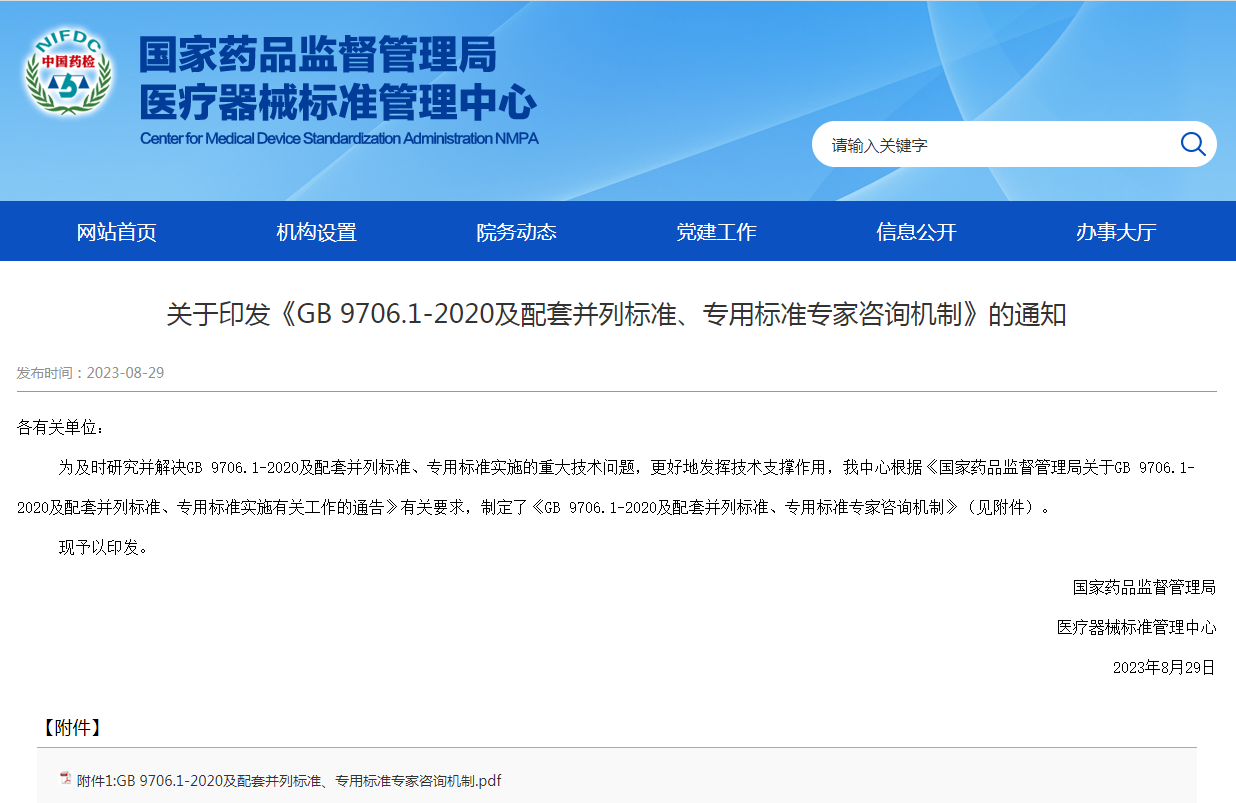Viewport: 1236px width, 803px height.
Task: Click the 【附件】 section heading
Action: (x=71, y=727)
